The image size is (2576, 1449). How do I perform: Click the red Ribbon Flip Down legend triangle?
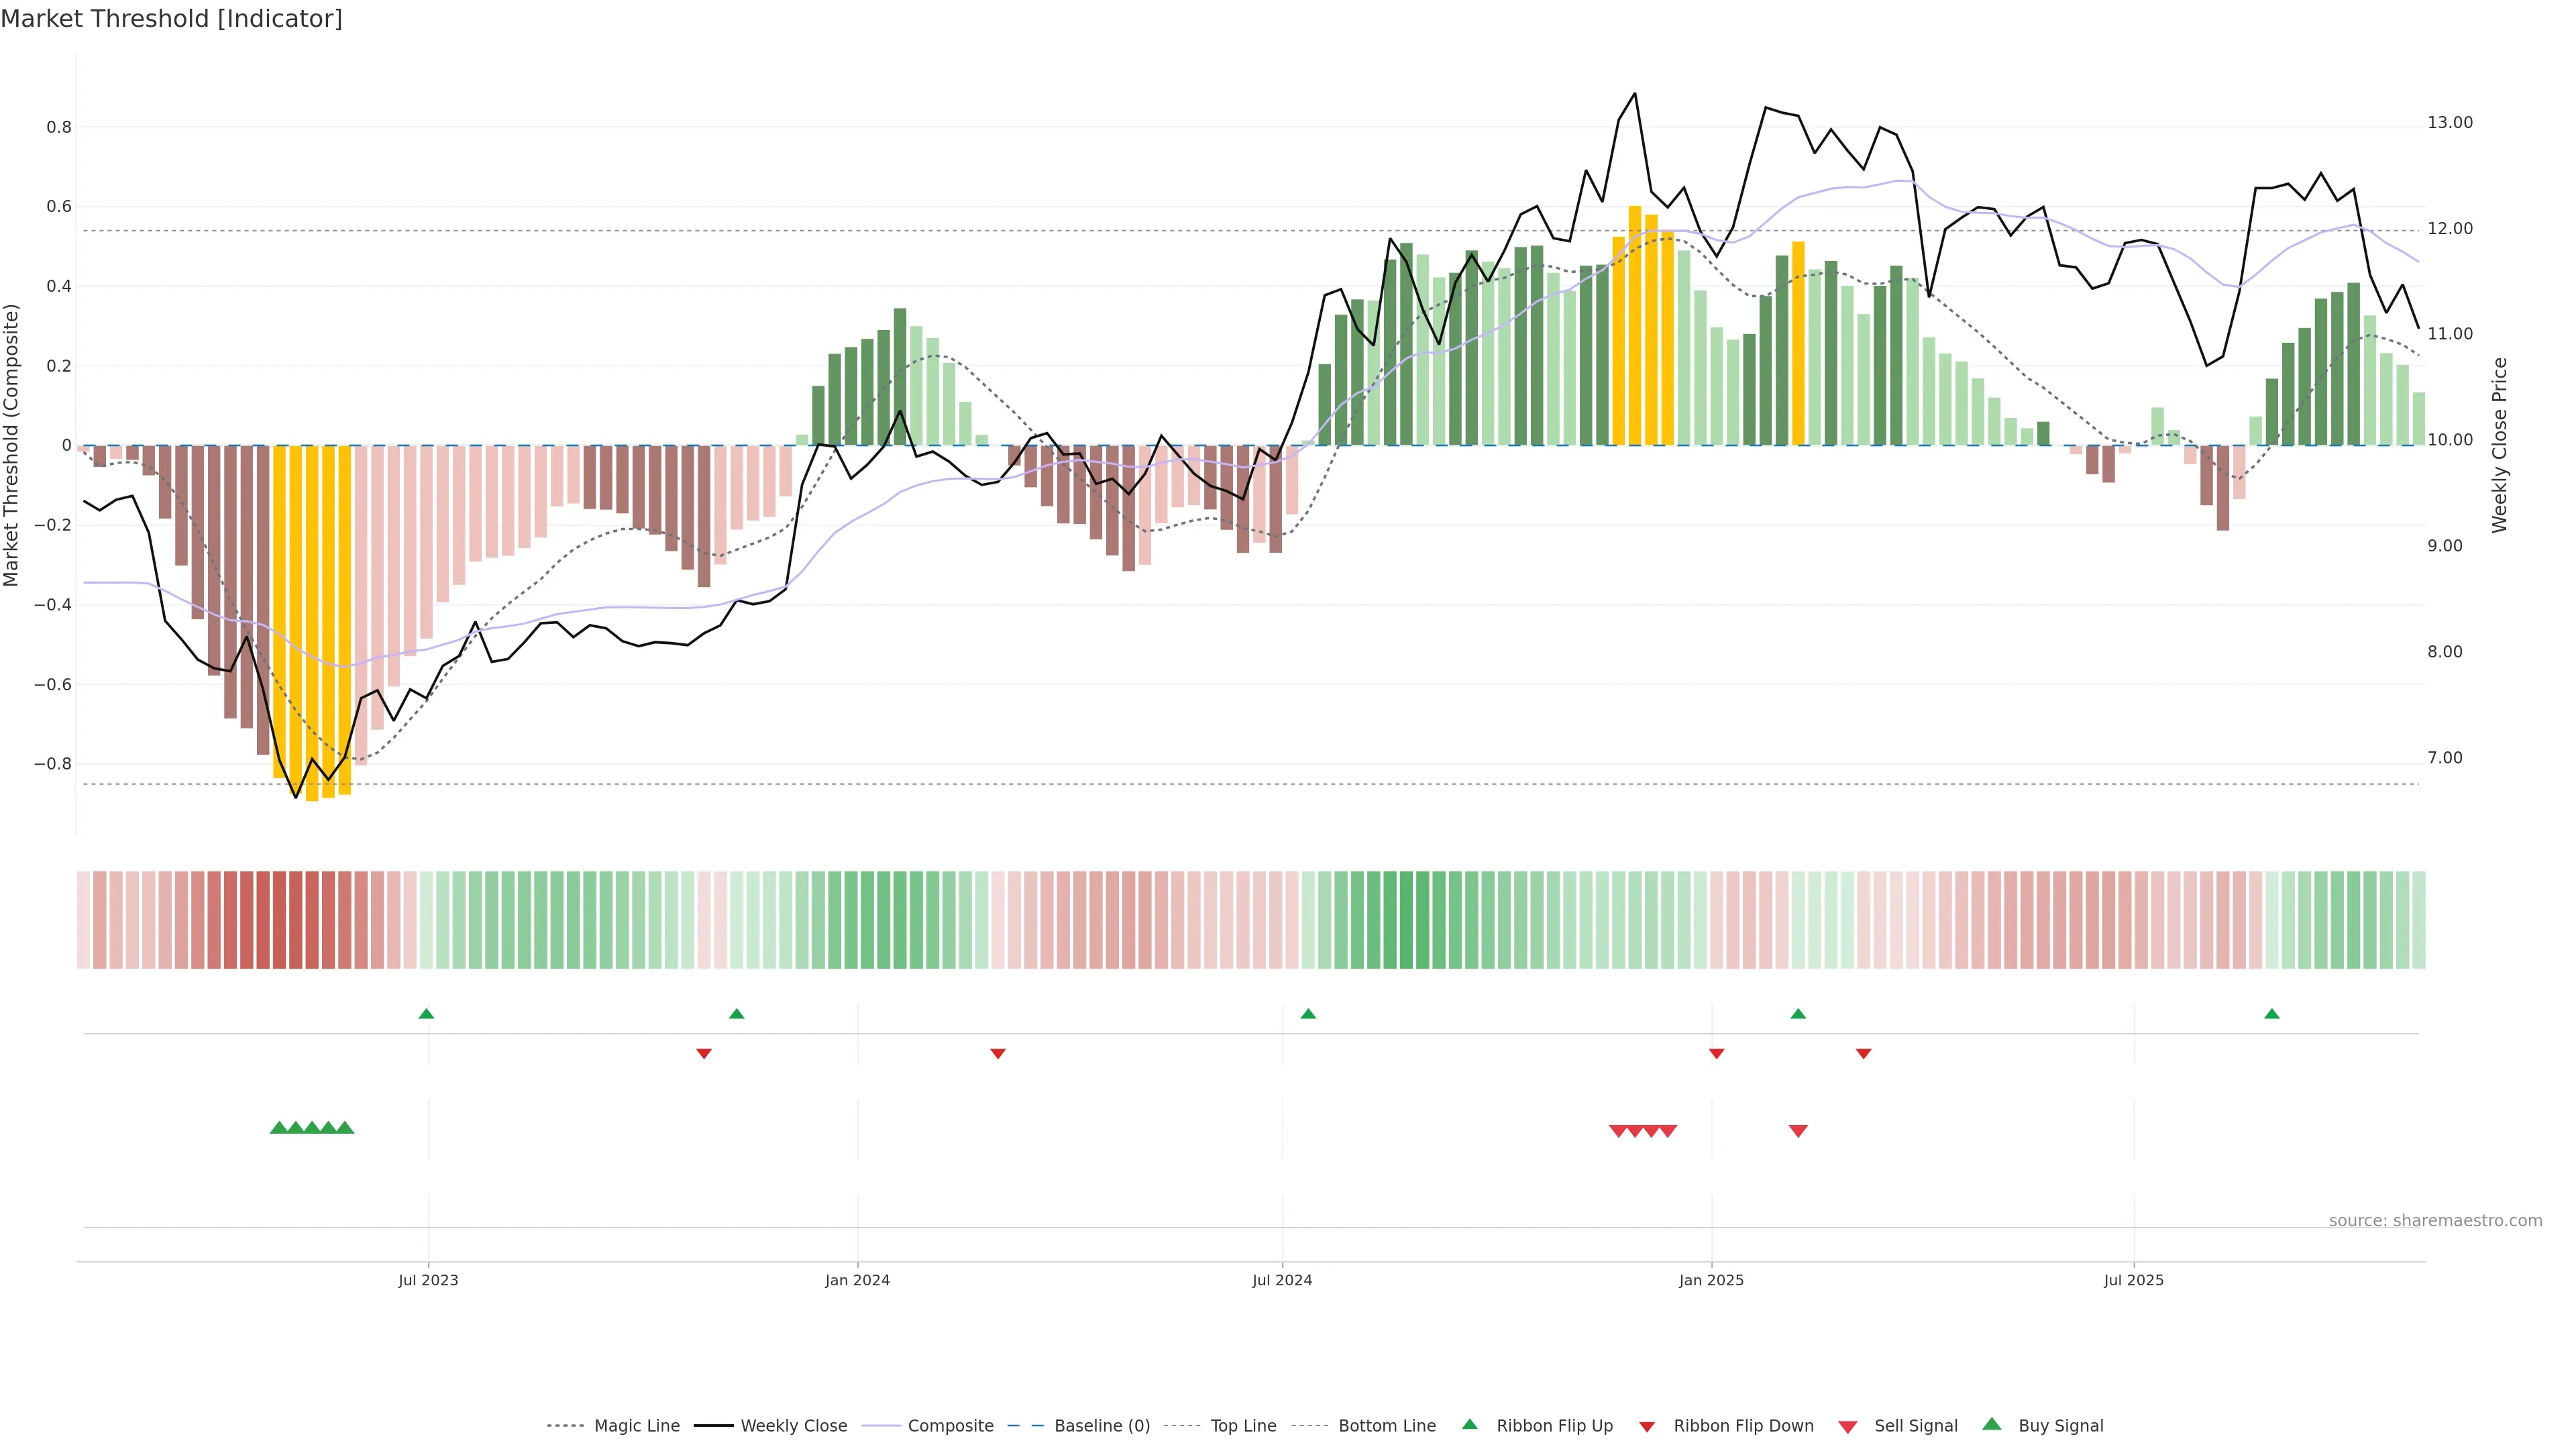pyautogui.click(x=1646, y=1426)
